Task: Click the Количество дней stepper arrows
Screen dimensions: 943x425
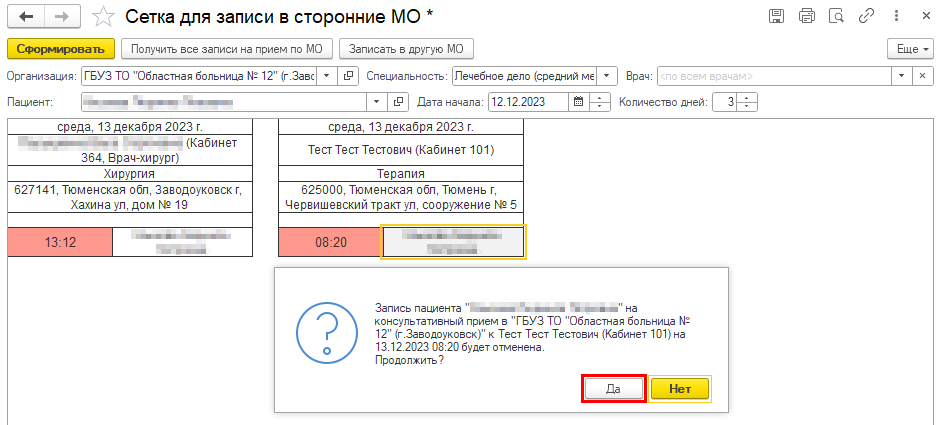Action: pos(749,102)
